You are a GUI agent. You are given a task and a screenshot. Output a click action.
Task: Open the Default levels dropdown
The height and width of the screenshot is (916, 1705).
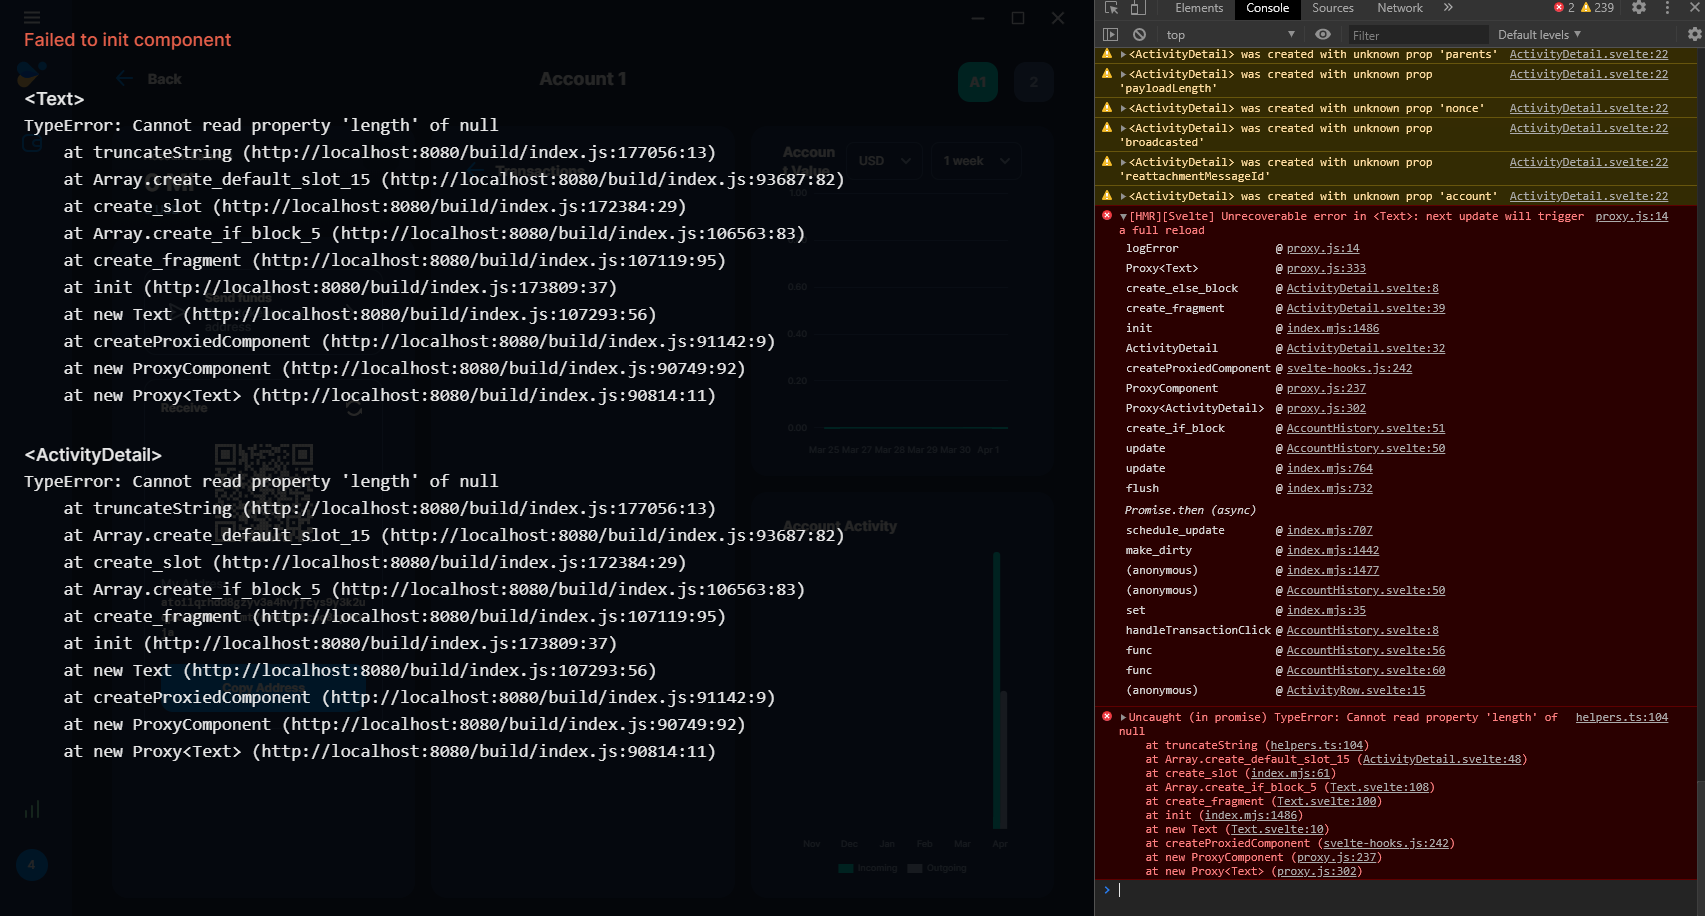[x=1539, y=34]
